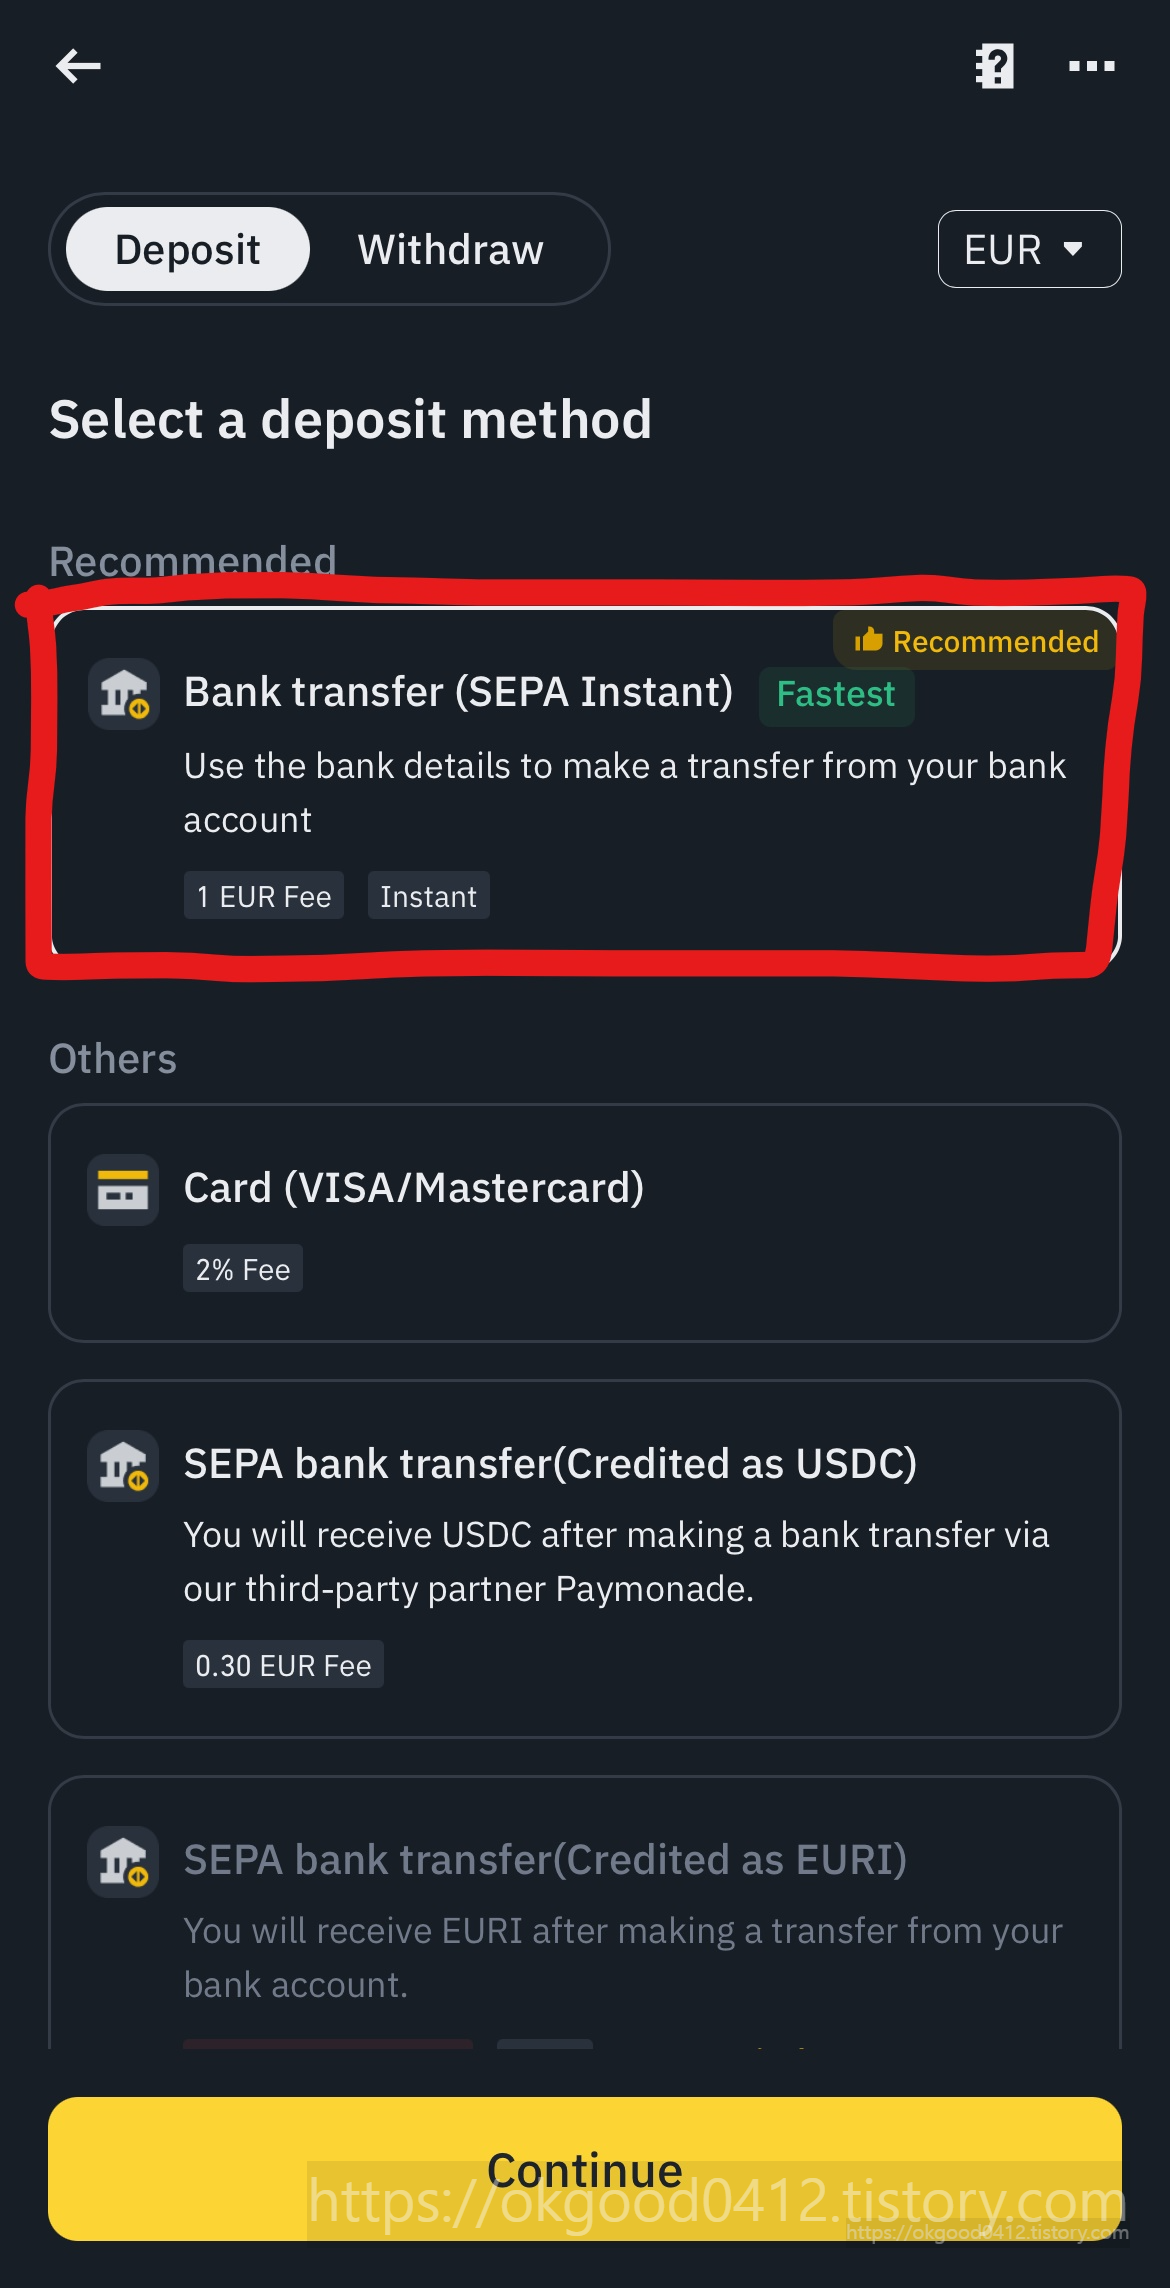Screen dimensions: 1170x2288
Task: Click the EURI SEPA bank icon
Action: (x=123, y=1862)
